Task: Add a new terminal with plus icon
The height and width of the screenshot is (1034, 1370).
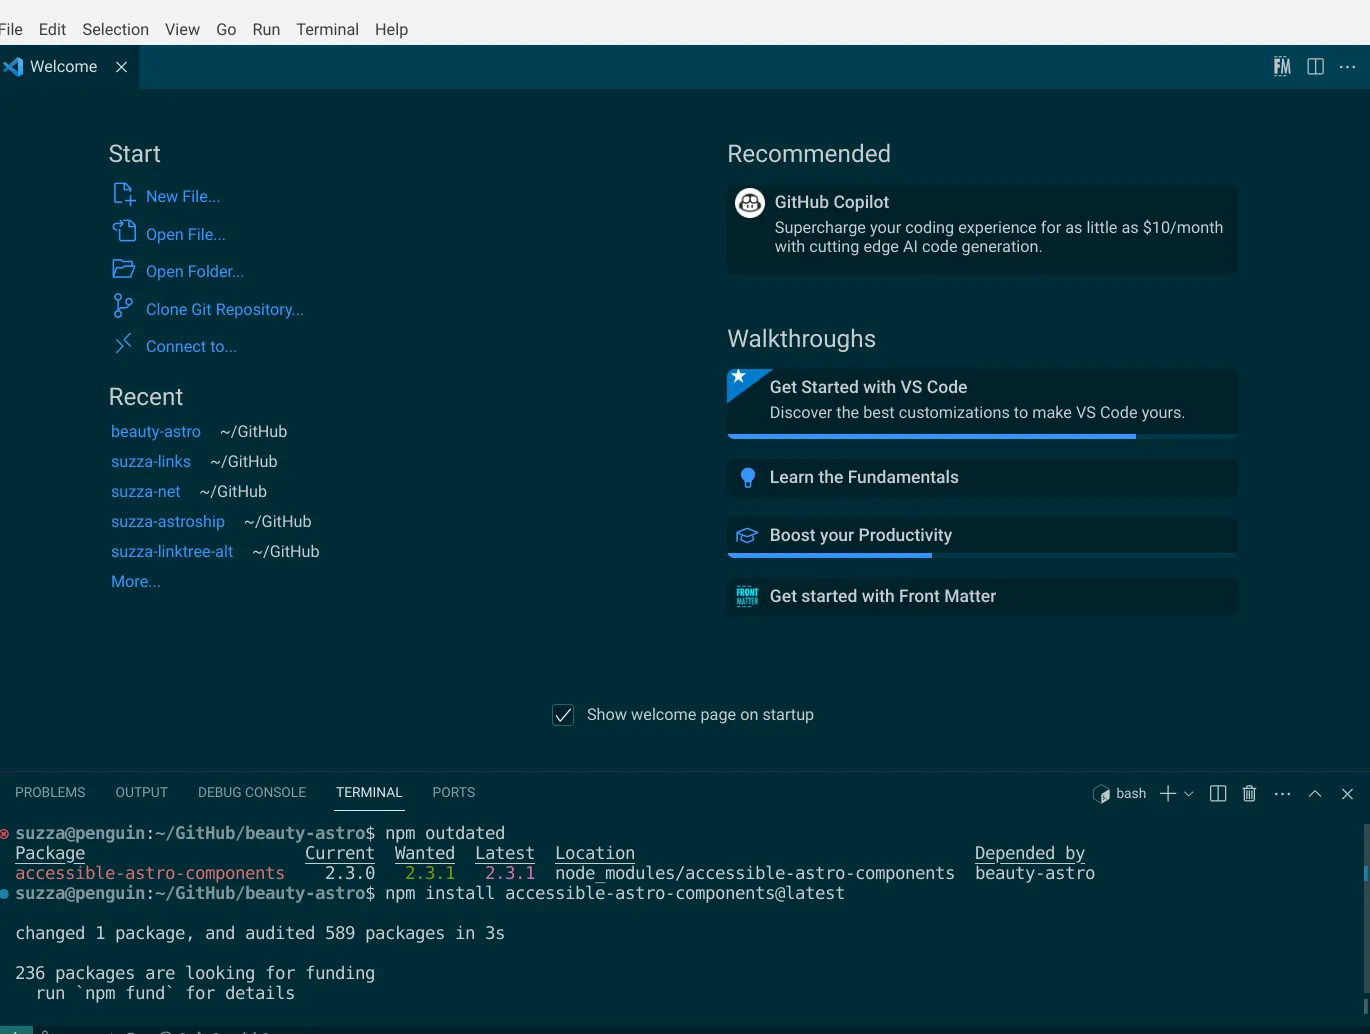Action: coord(1167,794)
